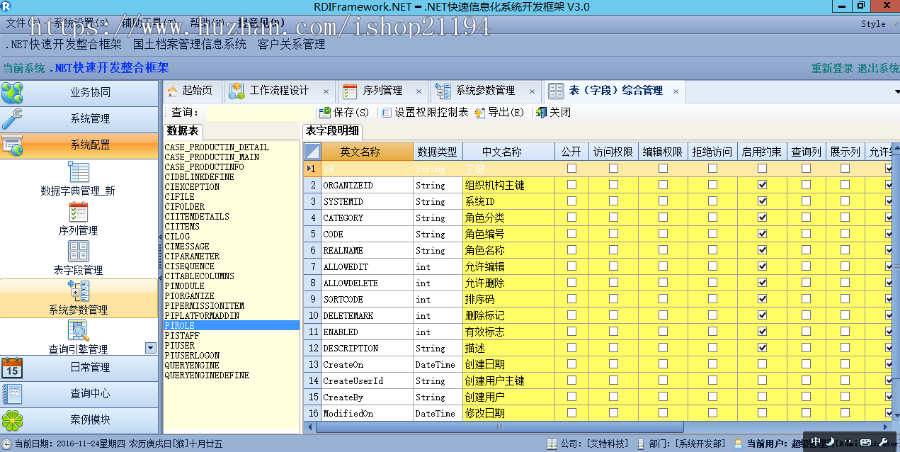Viewport: 900px width, 452px height.
Task: Uncheck 启用约束 for ALLOWEDIT row
Action: pos(762,266)
